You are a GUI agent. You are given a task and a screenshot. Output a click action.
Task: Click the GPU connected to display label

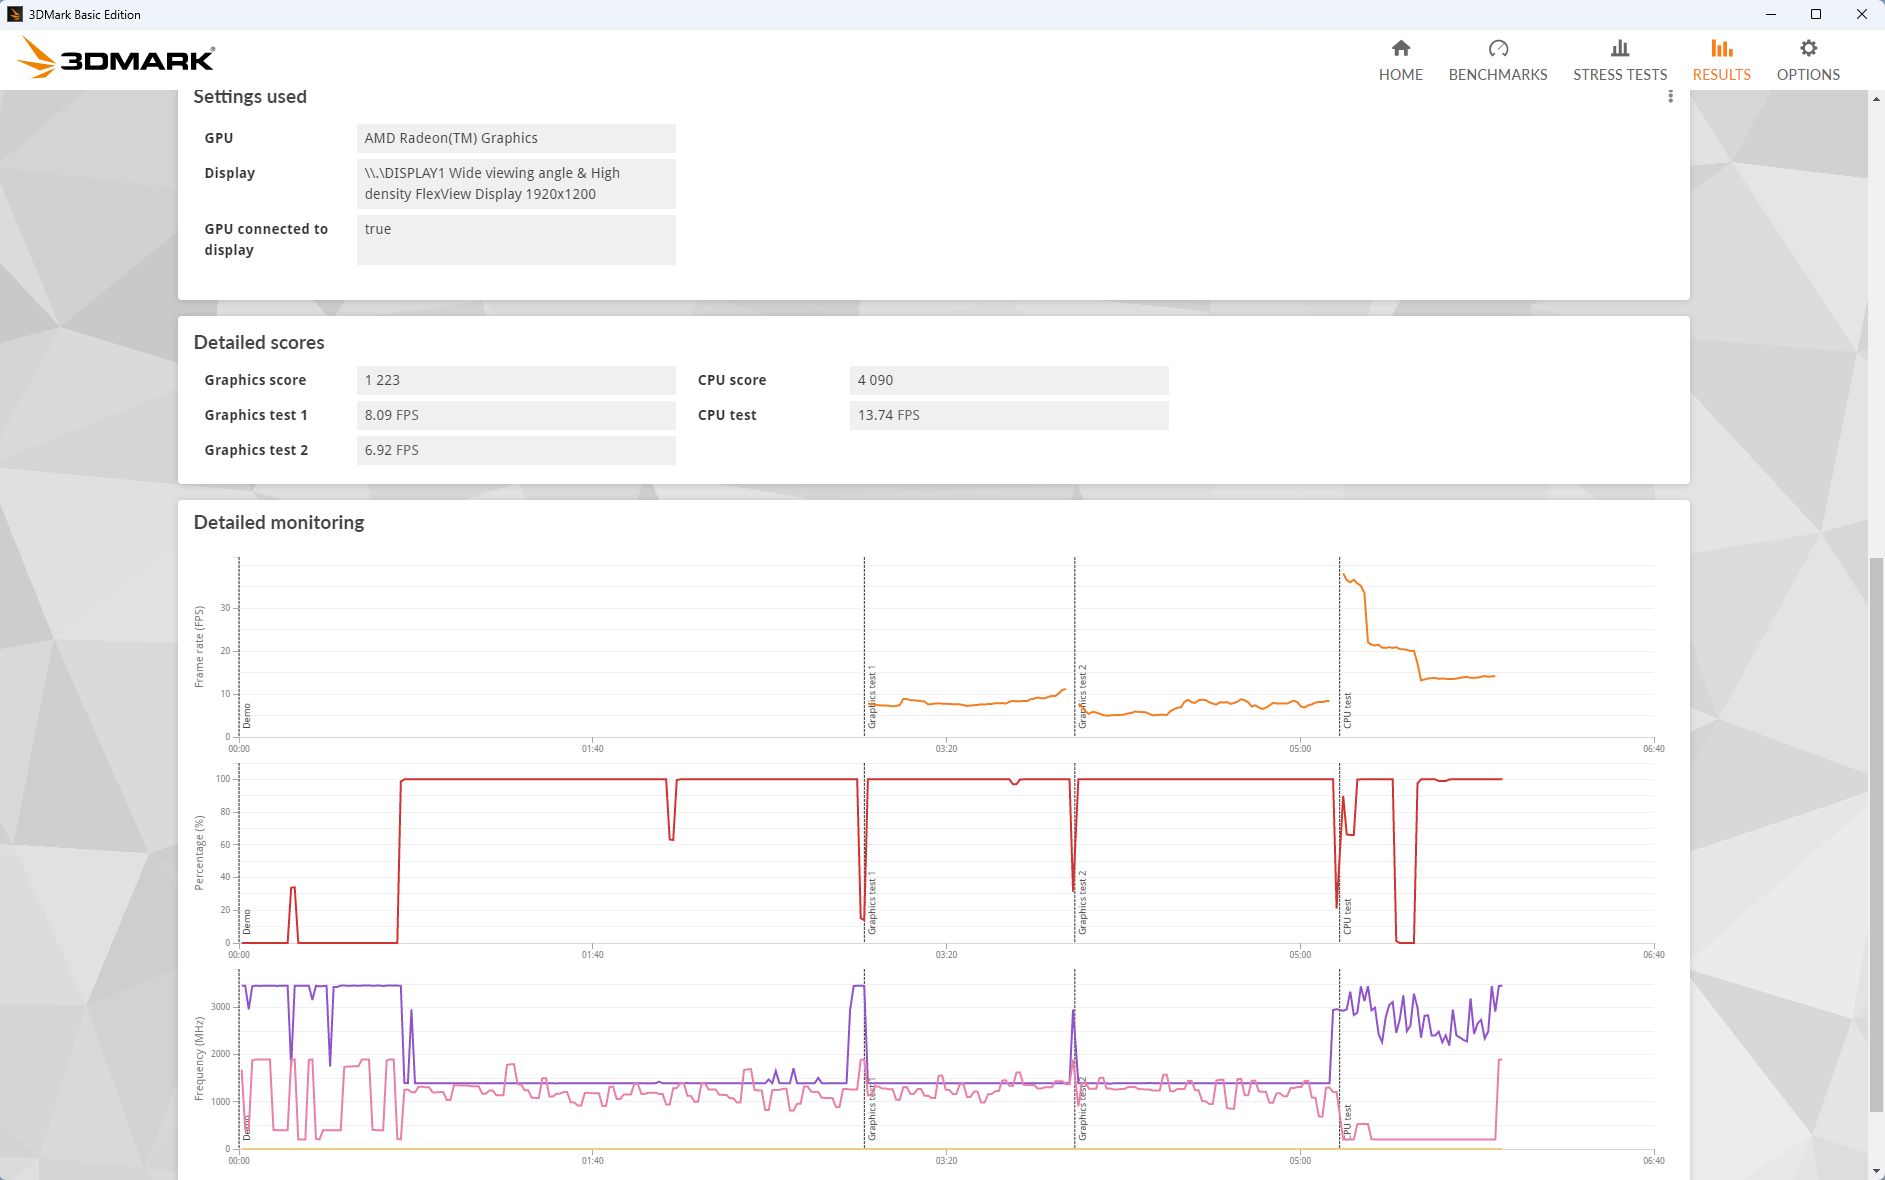click(x=266, y=239)
